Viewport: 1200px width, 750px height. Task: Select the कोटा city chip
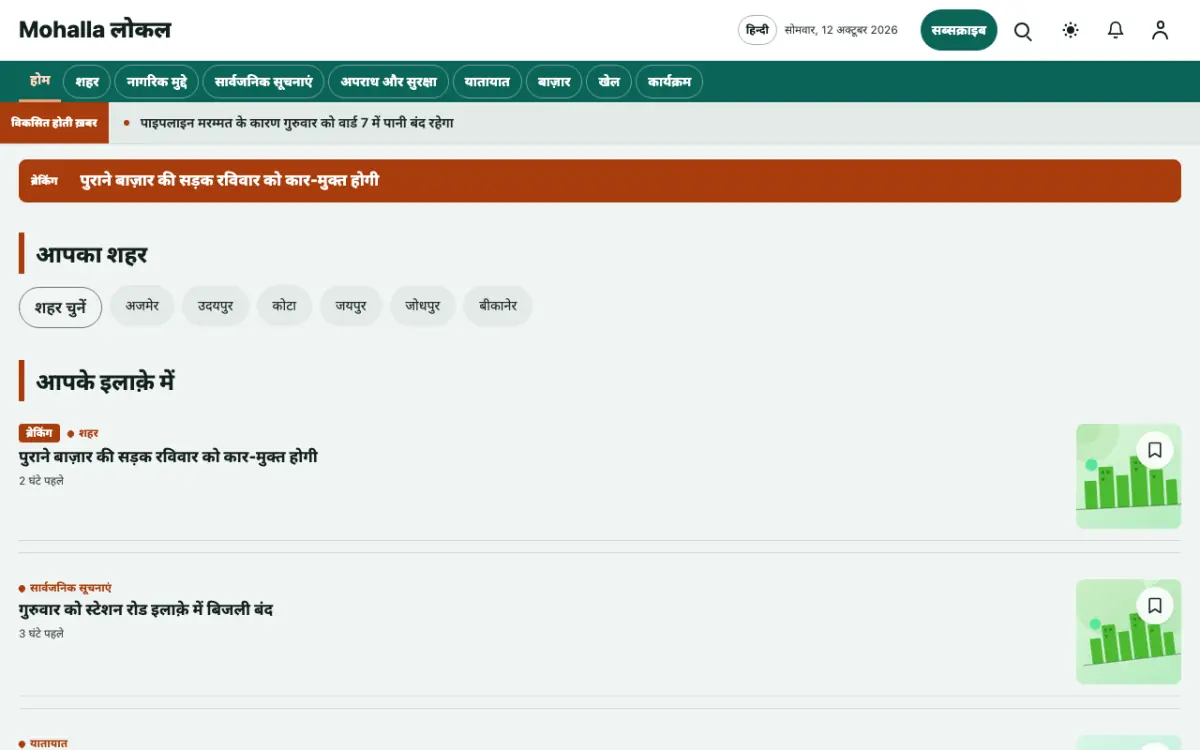point(284,306)
